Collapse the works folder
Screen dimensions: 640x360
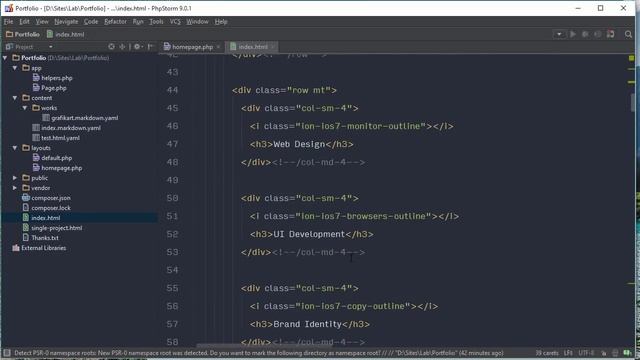[25, 108]
